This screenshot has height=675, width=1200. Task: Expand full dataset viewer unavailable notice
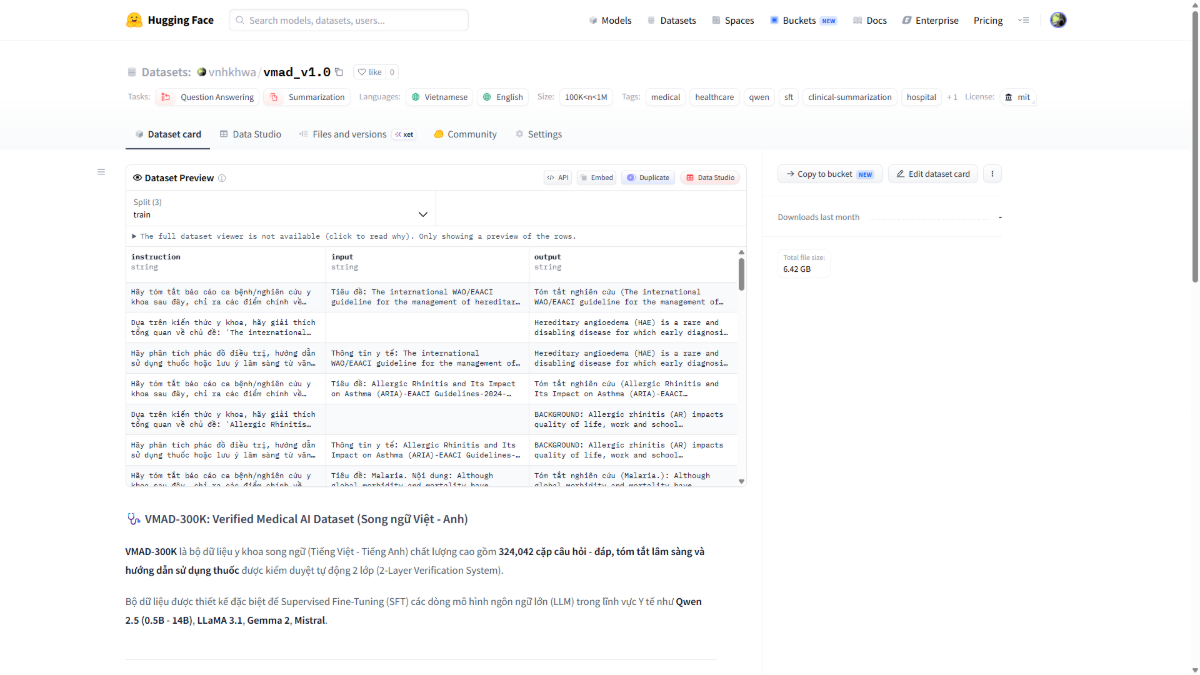[354, 236]
